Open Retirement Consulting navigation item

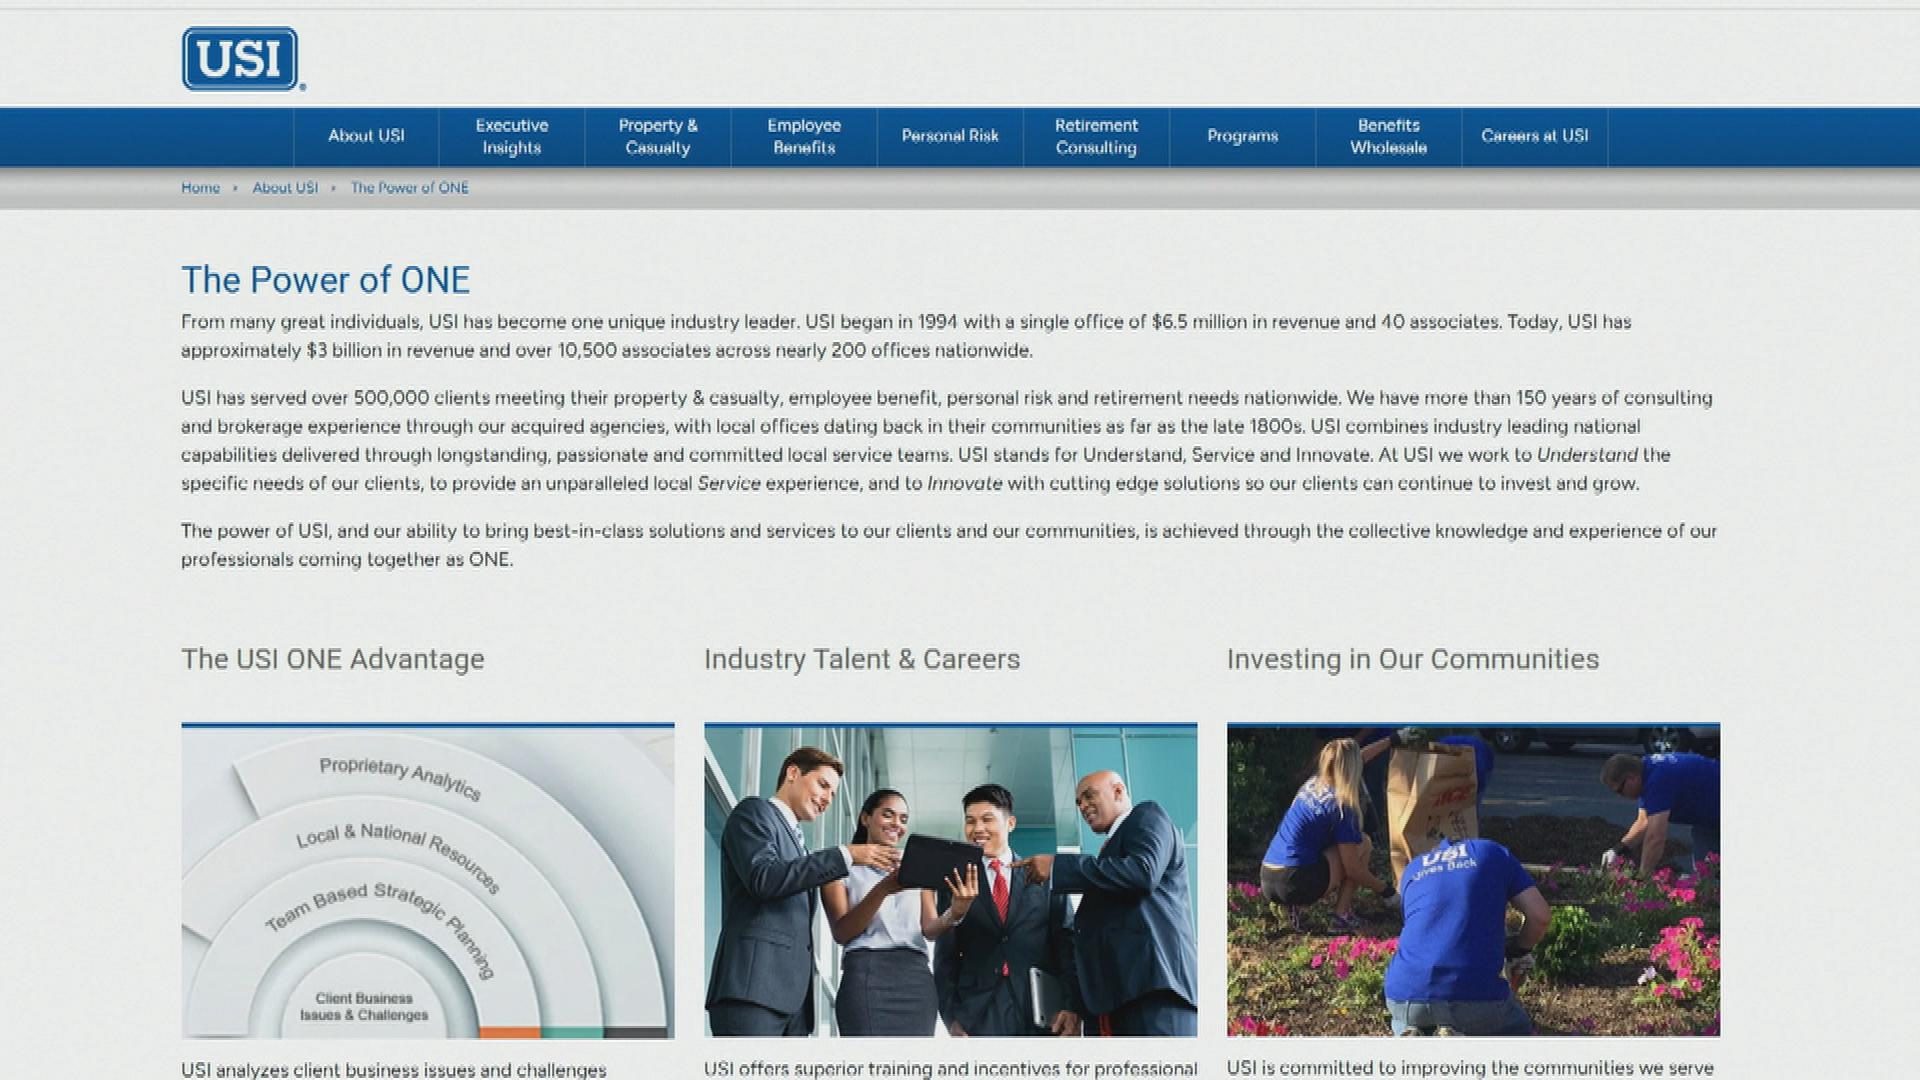click(x=1096, y=136)
